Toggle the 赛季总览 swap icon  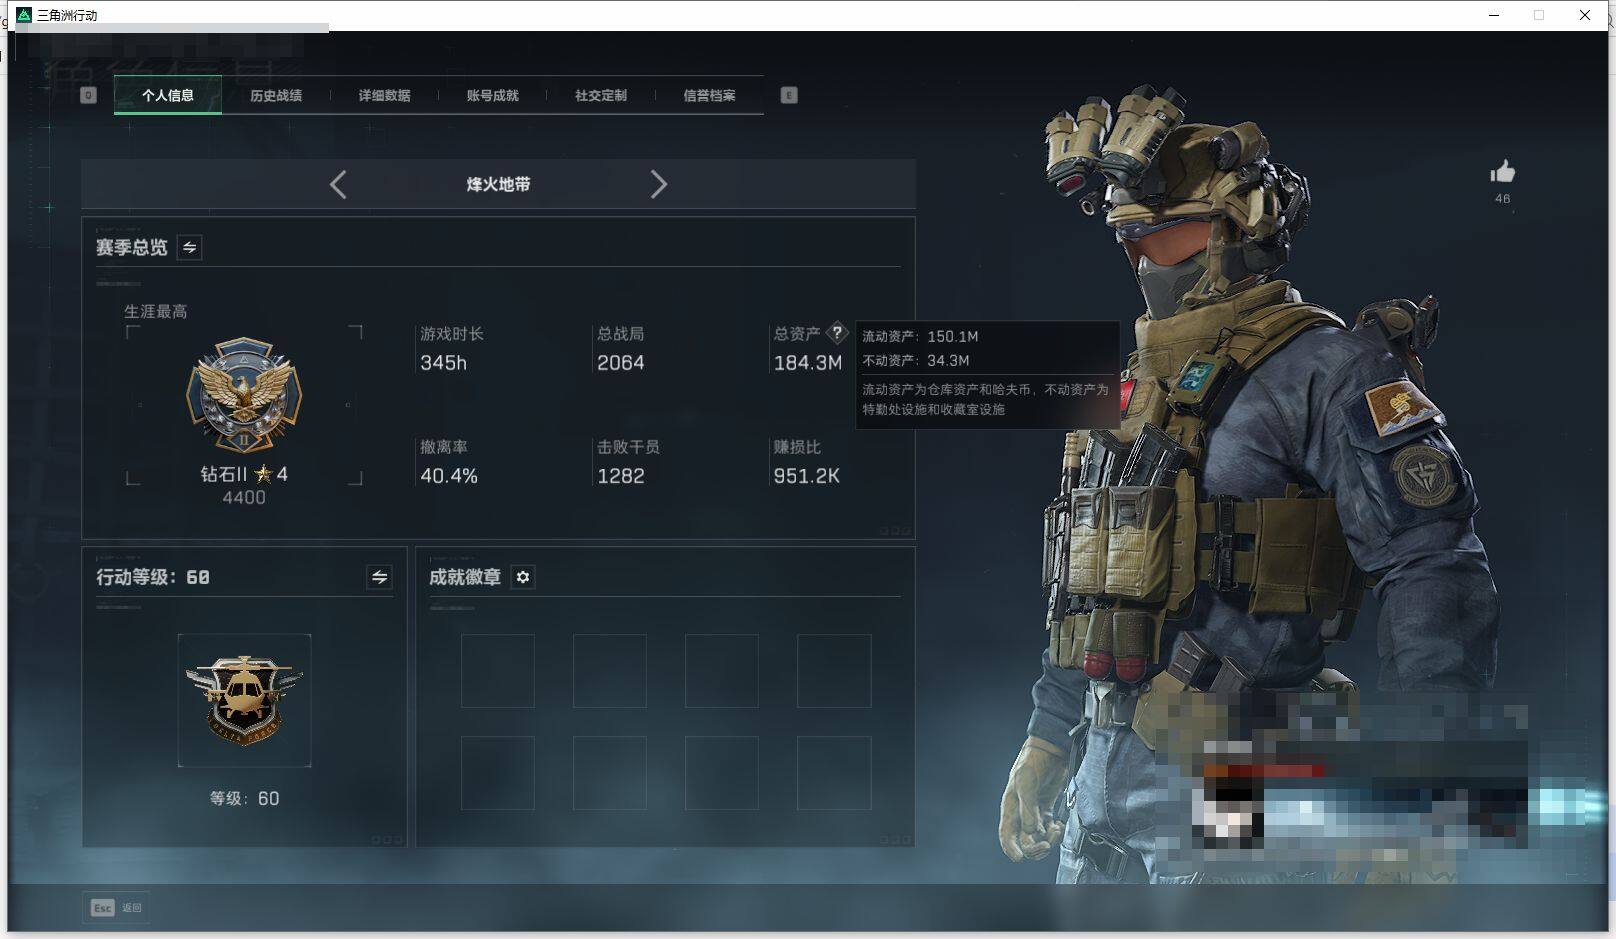coord(189,247)
